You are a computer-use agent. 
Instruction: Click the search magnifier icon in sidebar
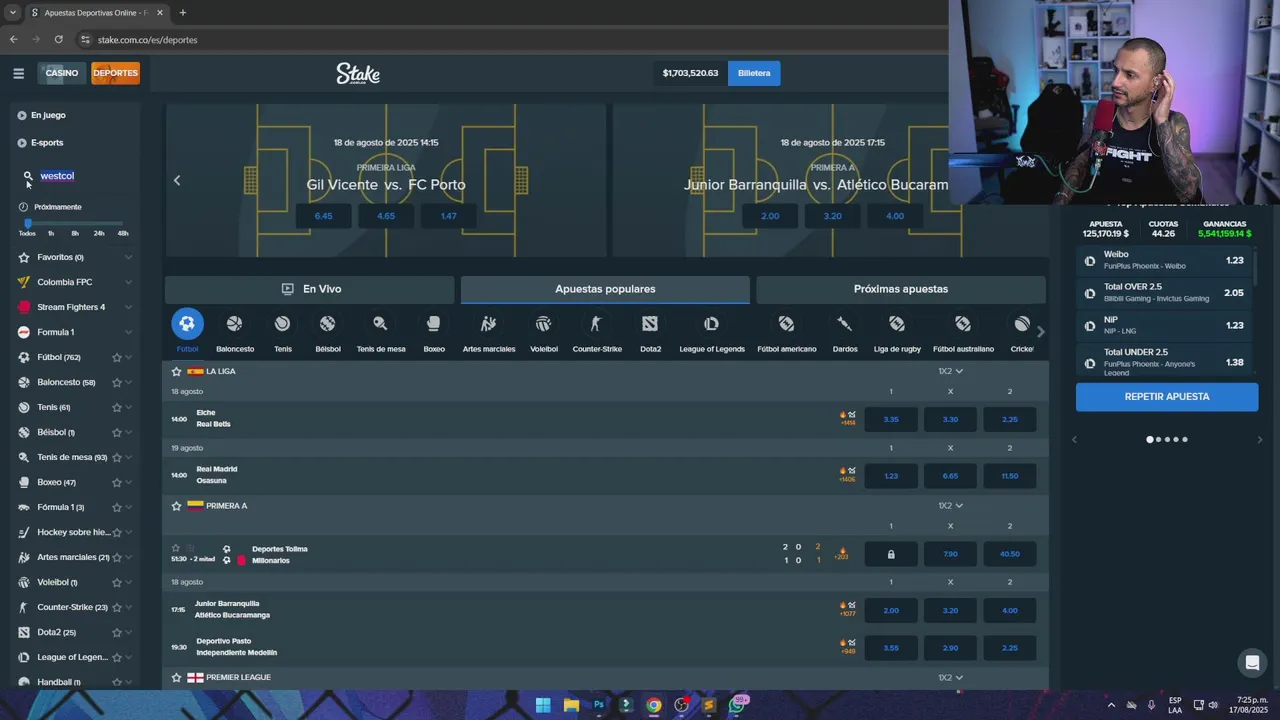(28, 176)
